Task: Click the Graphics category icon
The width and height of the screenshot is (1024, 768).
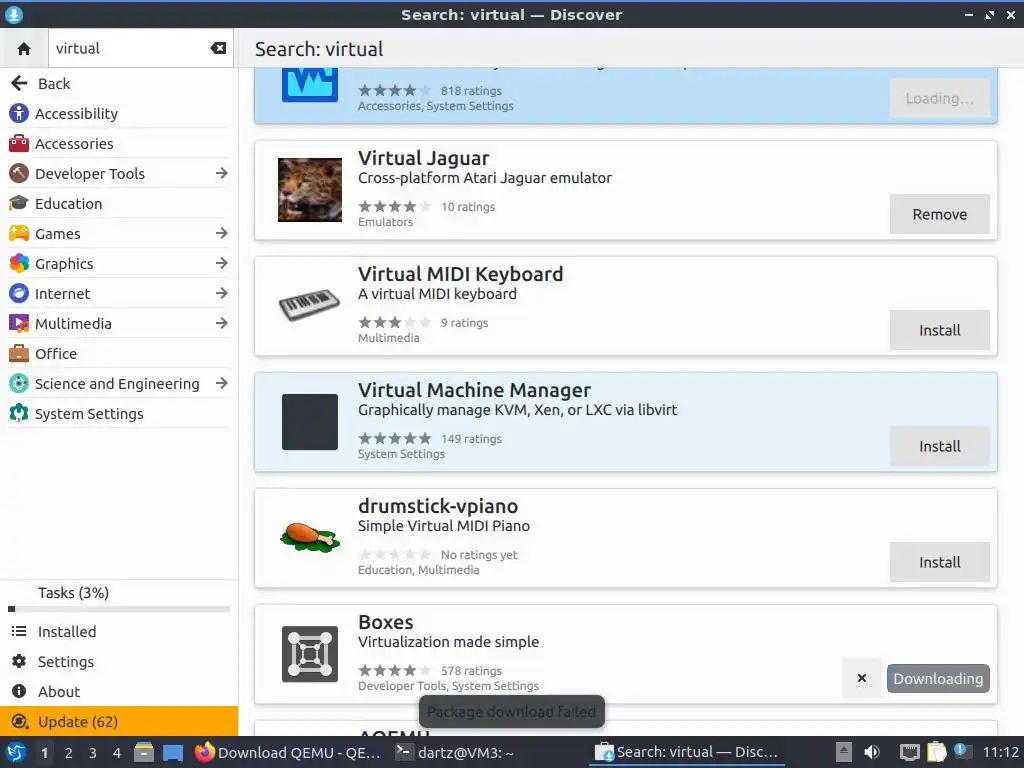Action: point(19,264)
